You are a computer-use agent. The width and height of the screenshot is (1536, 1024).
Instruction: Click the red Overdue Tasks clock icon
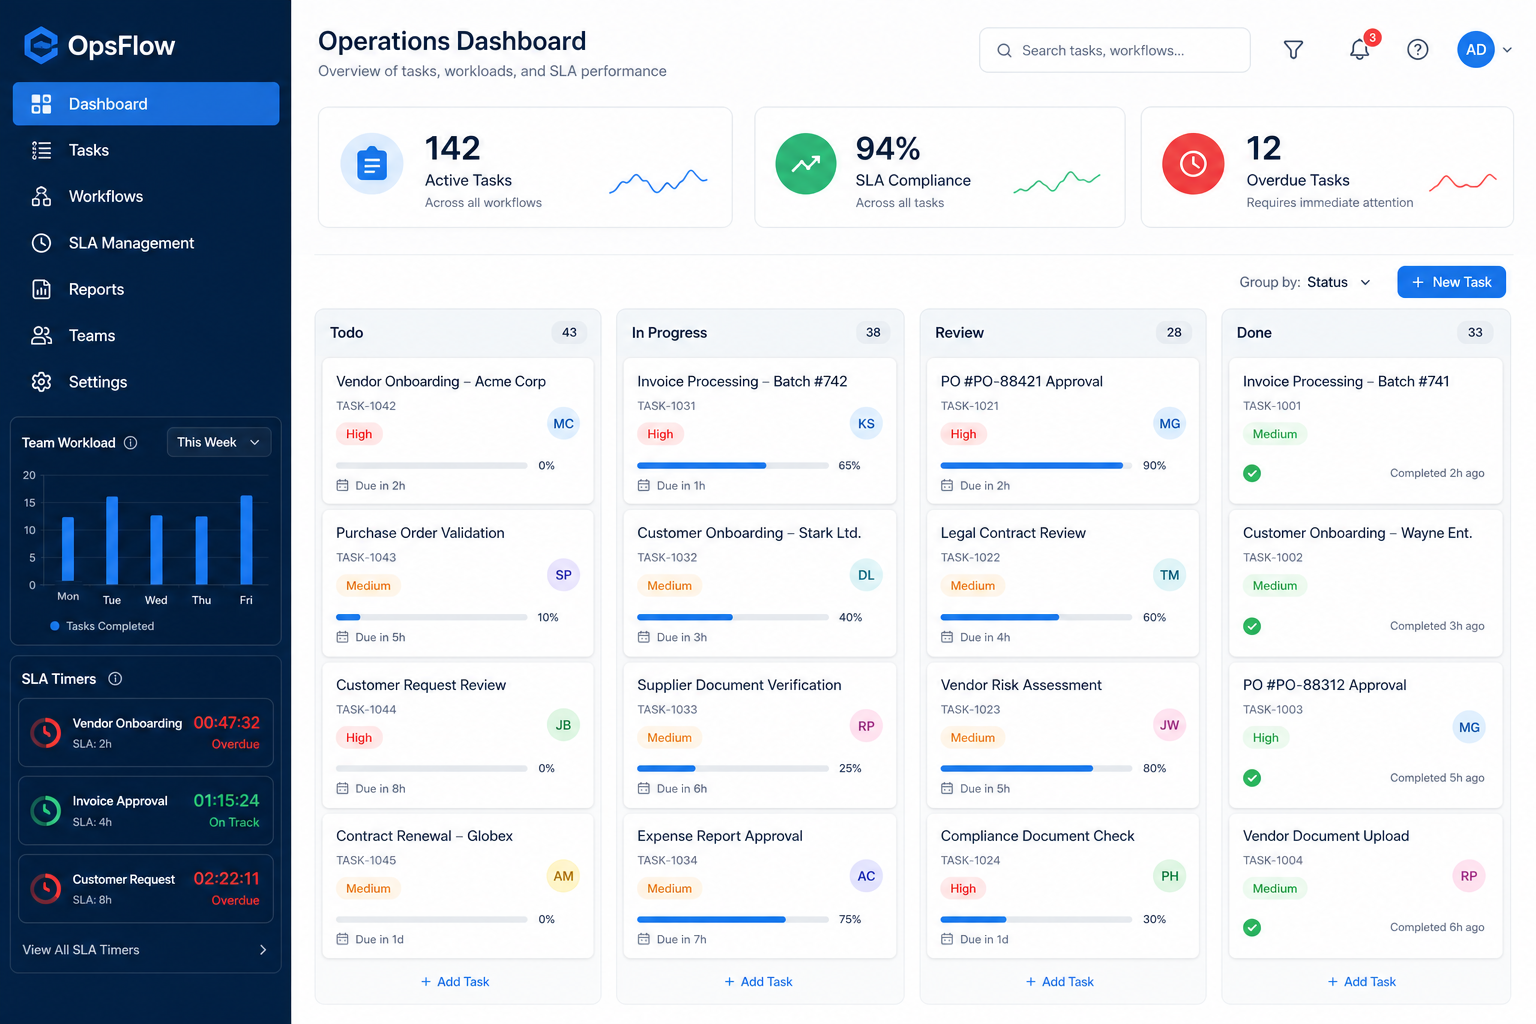tap(1193, 164)
